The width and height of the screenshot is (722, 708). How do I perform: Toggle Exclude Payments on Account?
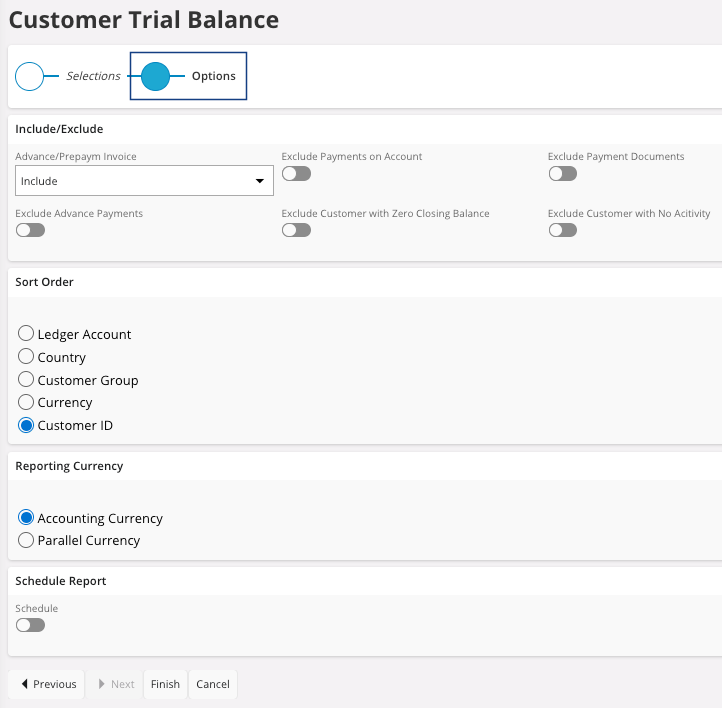point(296,174)
